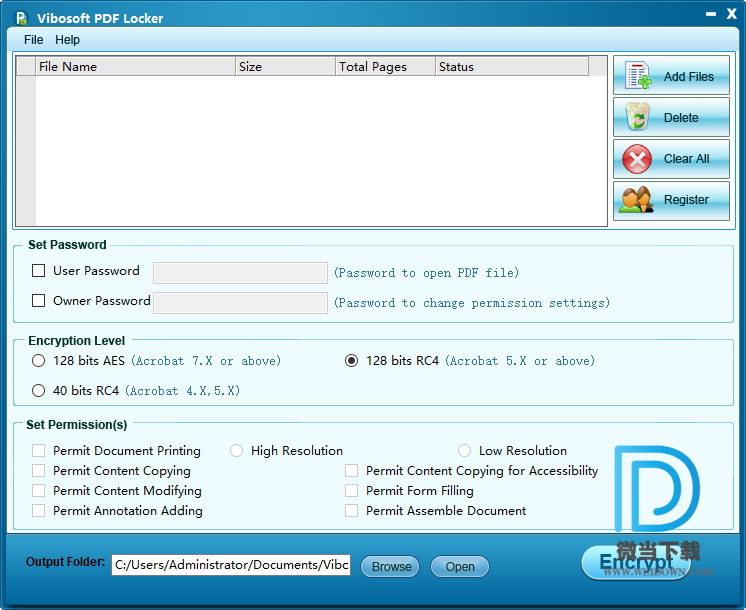Check Permit Assemble Document
746x610 pixels.
click(x=352, y=511)
